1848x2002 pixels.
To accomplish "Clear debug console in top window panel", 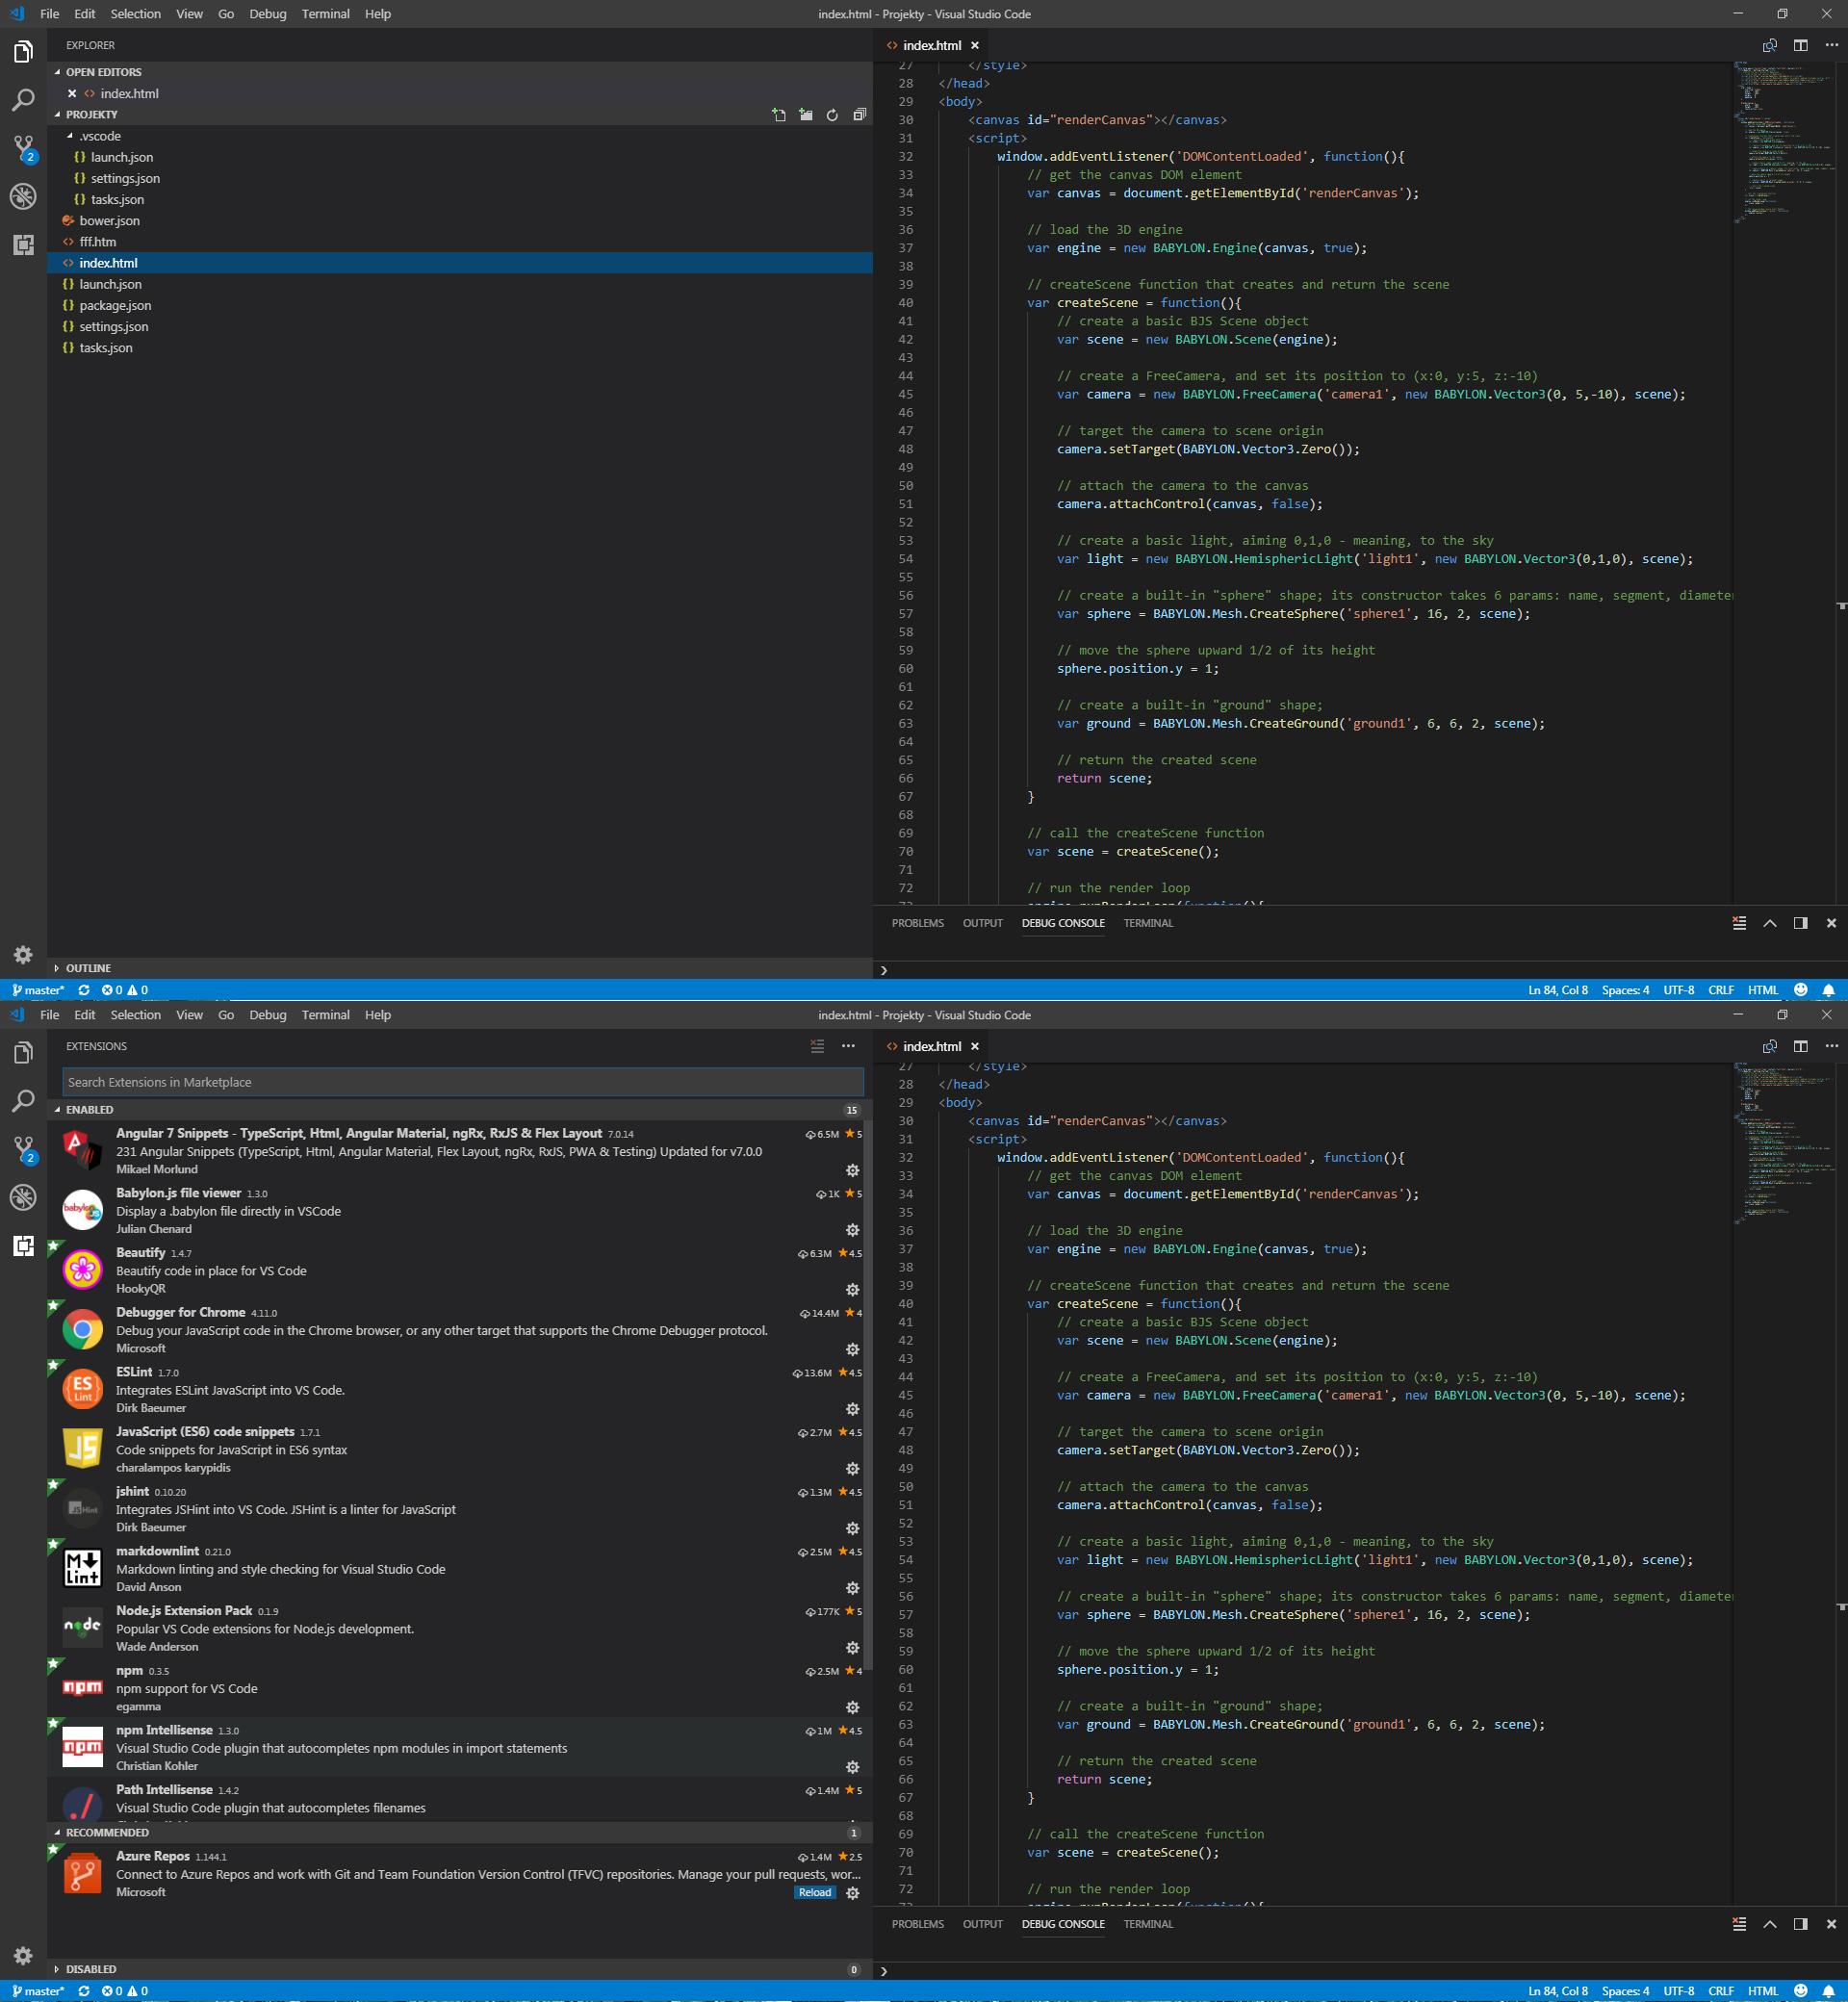I will pos(1739,923).
